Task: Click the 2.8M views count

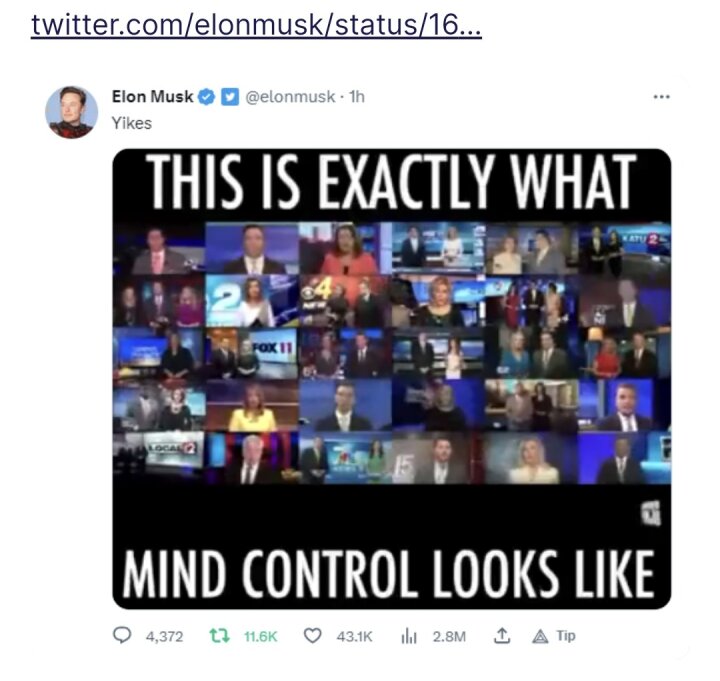Action: (449, 636)
